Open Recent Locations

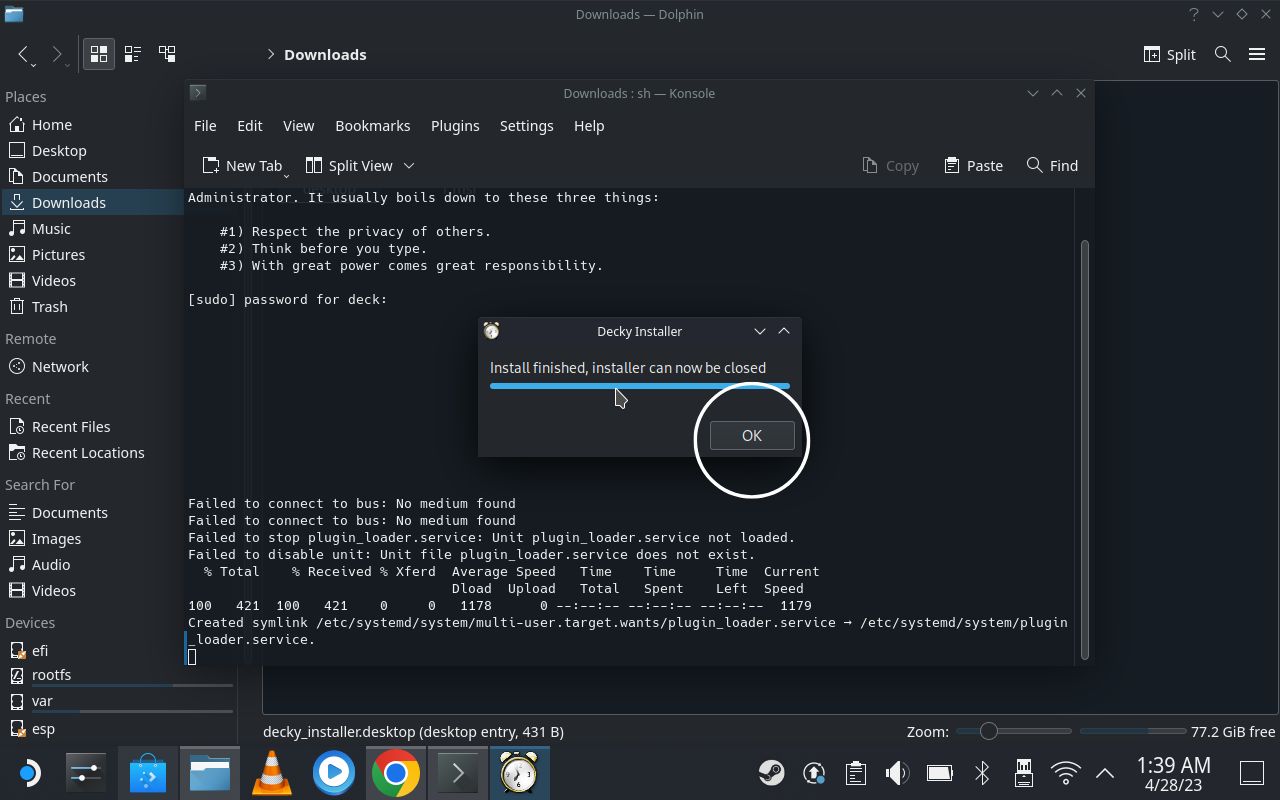92,452
